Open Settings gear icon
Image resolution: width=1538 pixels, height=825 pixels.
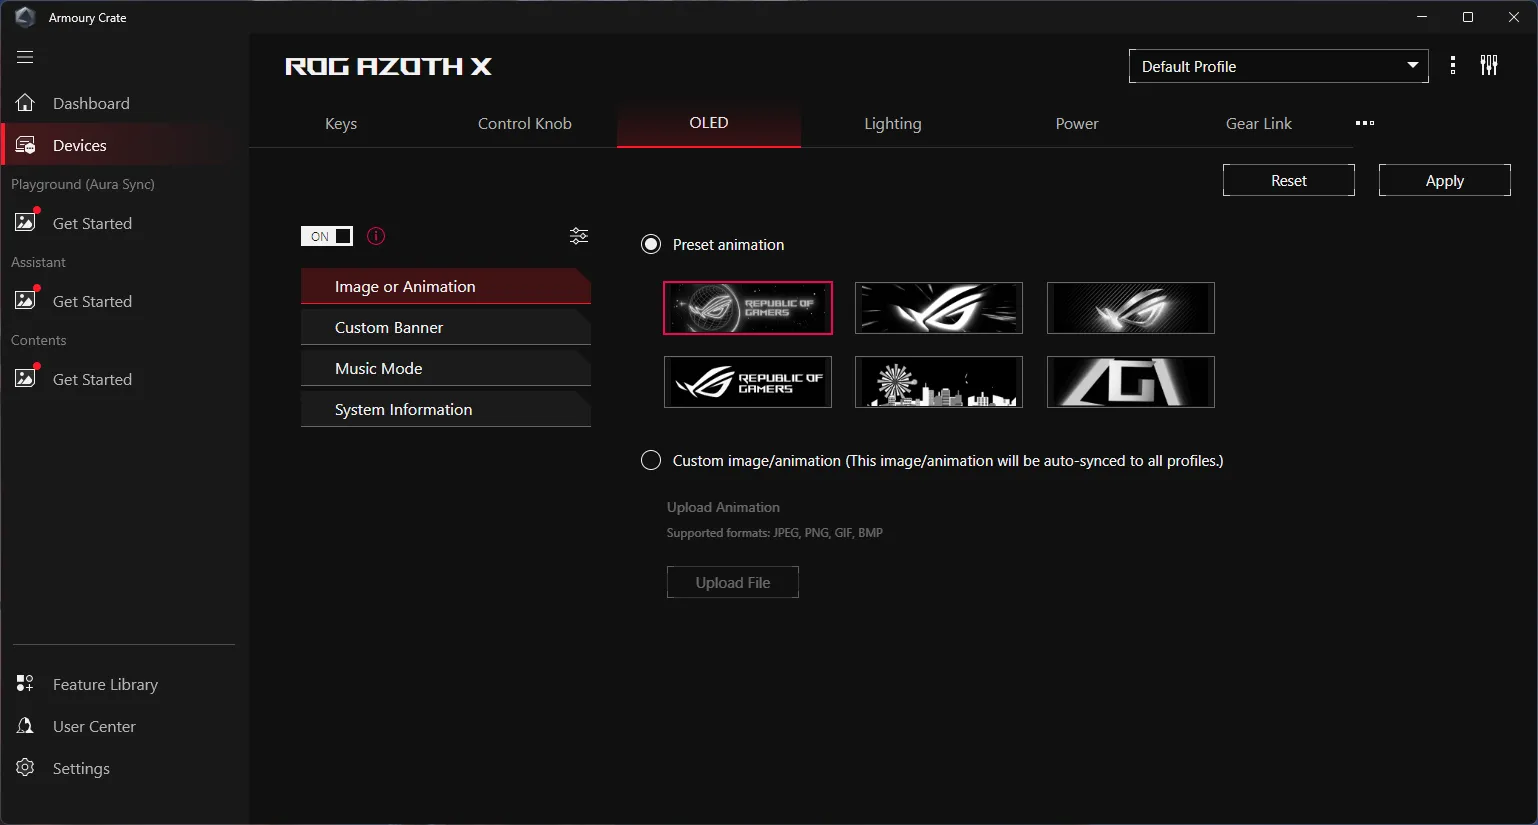25,768
